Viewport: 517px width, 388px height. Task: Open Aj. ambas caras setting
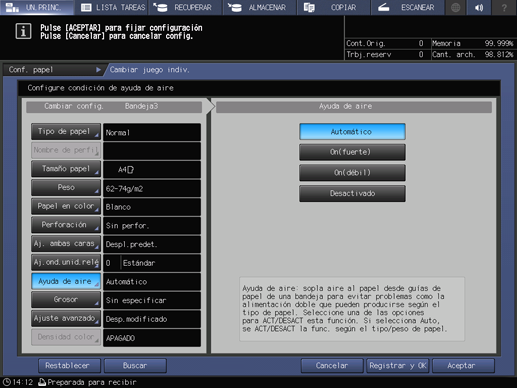pos(66,244)
